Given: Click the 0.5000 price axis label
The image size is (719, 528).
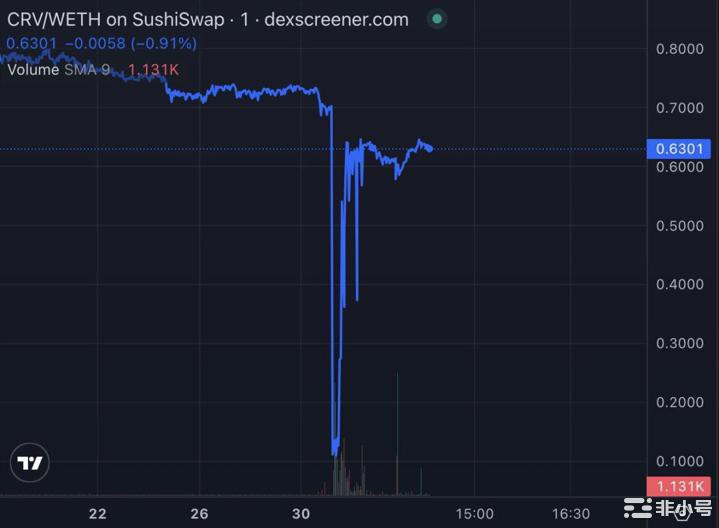Looking at the screenshot, I should point(680,226).
